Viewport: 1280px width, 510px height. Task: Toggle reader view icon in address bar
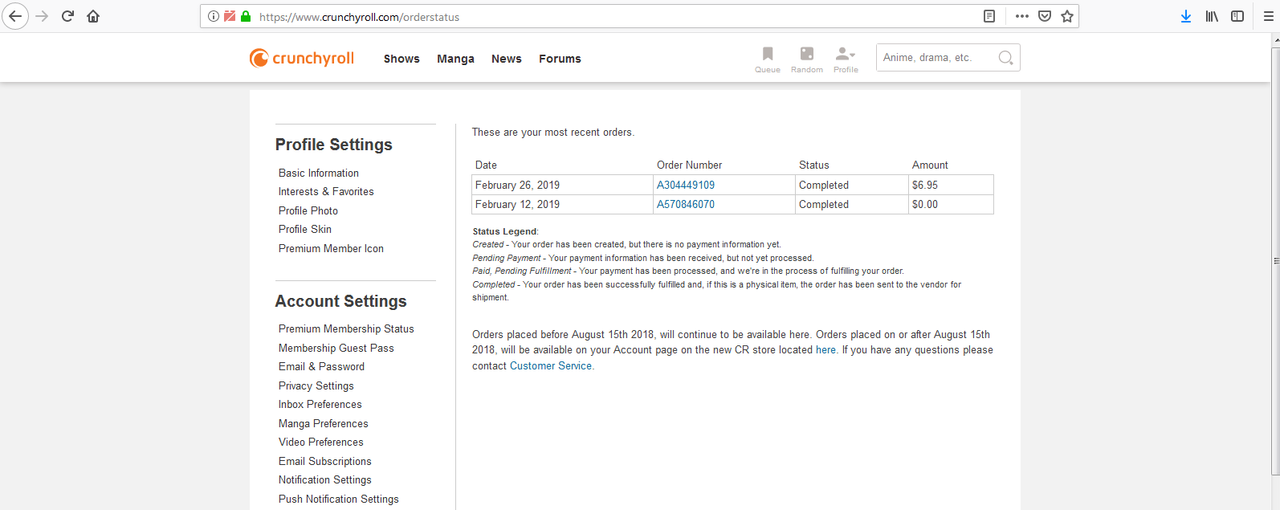(x=989, y=16)
